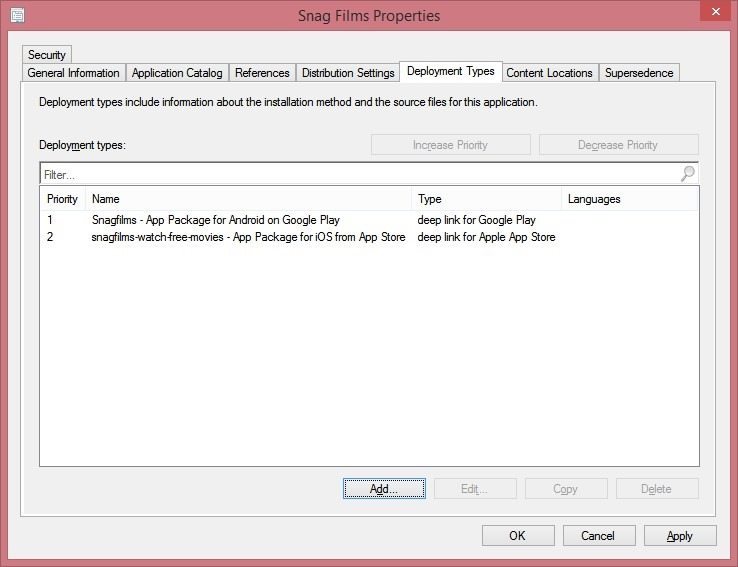Viewport: 738px width, 567px height.
Task: Switch to the References tab
Action: [262, 73]
